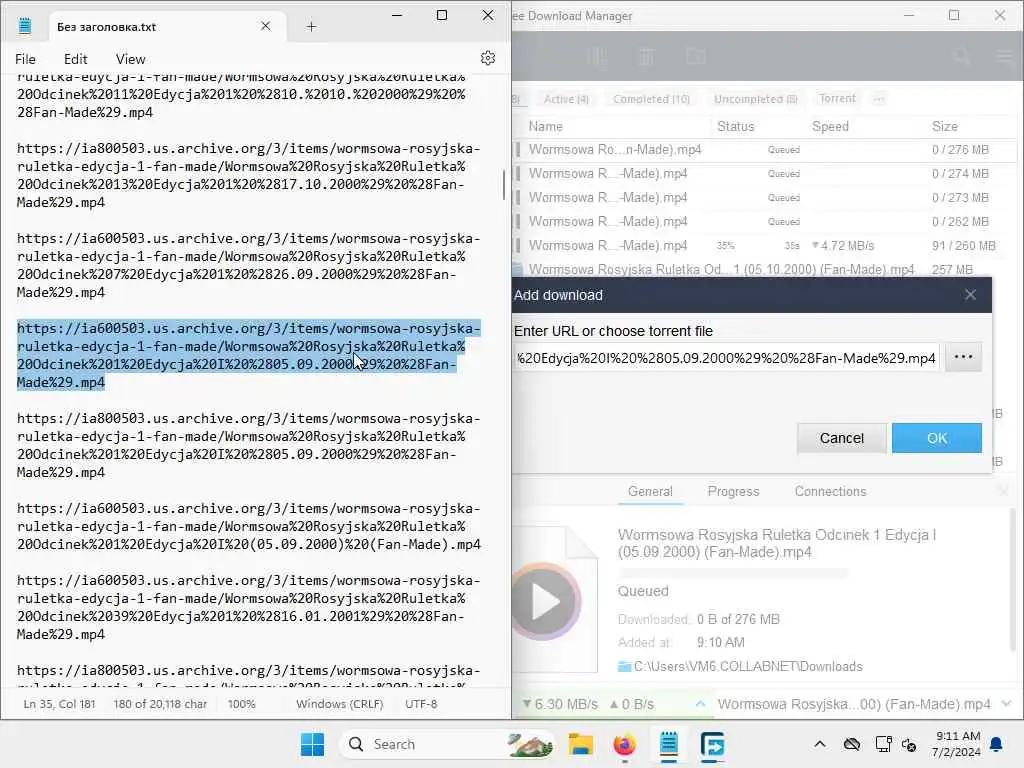
Task: Switch to Uncompleted filter
Action: click(756, 99)
